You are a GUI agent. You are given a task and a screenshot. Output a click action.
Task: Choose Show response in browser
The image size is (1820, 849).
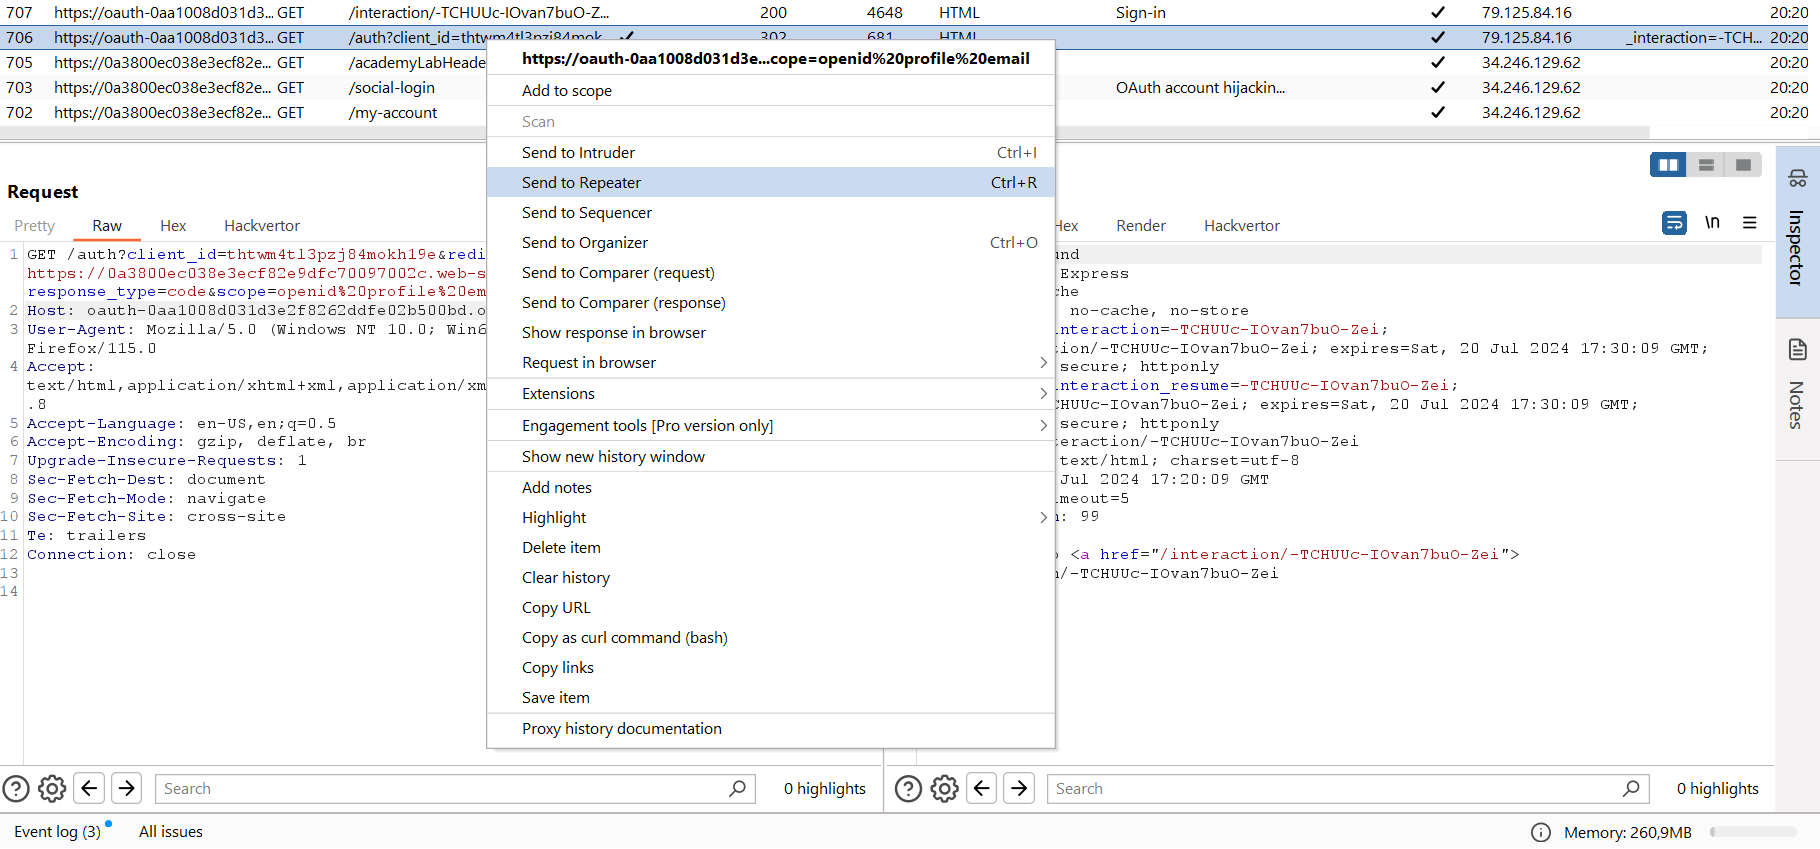770,333
